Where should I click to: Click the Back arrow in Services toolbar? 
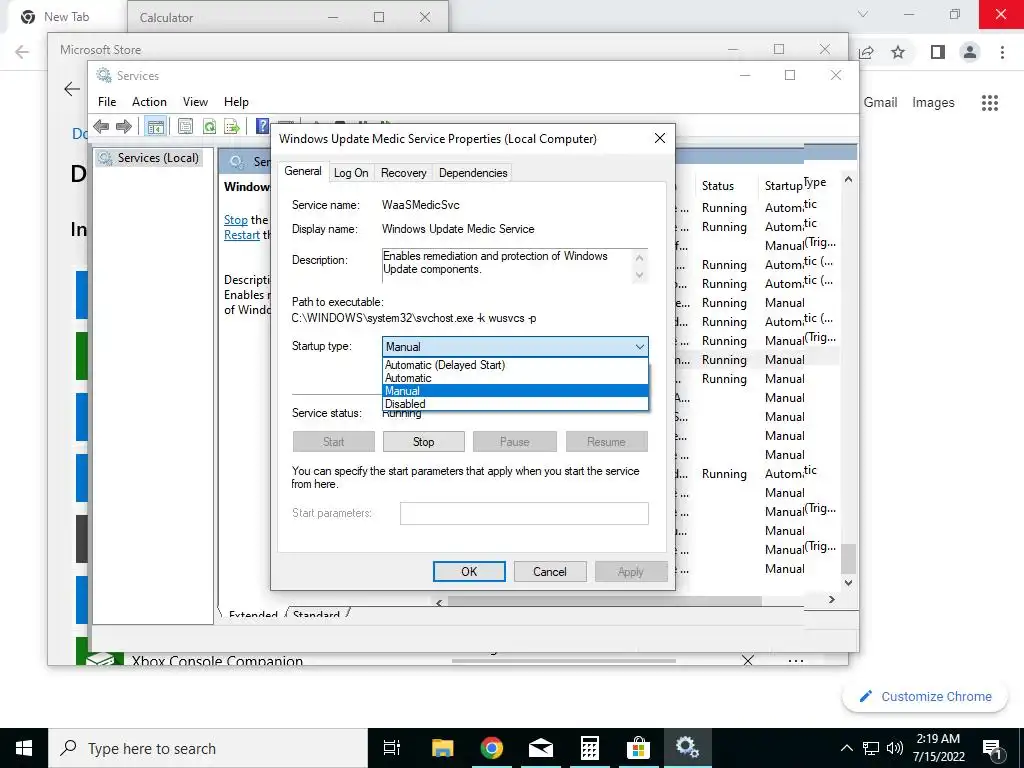tap(101, 126)
